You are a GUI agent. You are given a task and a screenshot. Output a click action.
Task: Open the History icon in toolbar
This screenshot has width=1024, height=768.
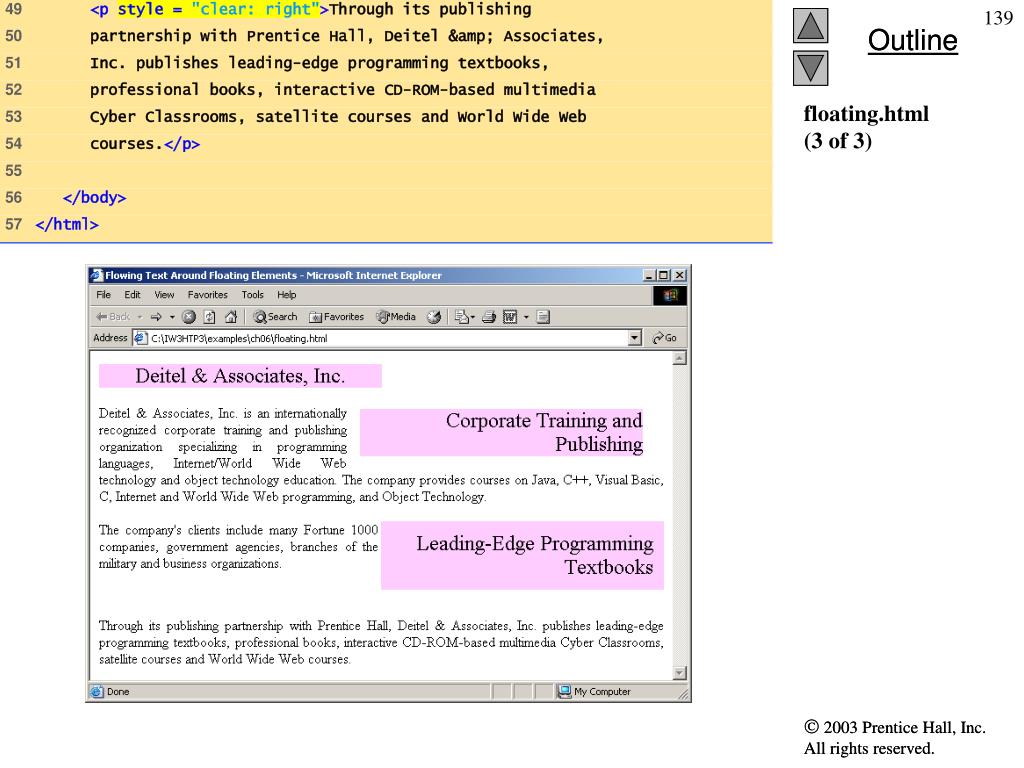(434, 317)
